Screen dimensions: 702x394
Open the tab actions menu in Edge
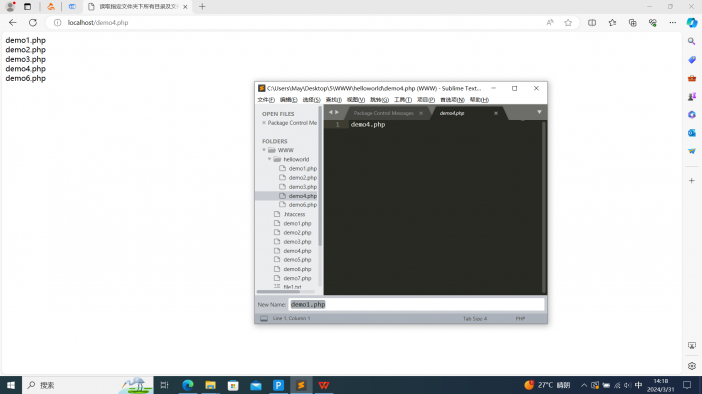pyautogui.click(x=27, y=7)
